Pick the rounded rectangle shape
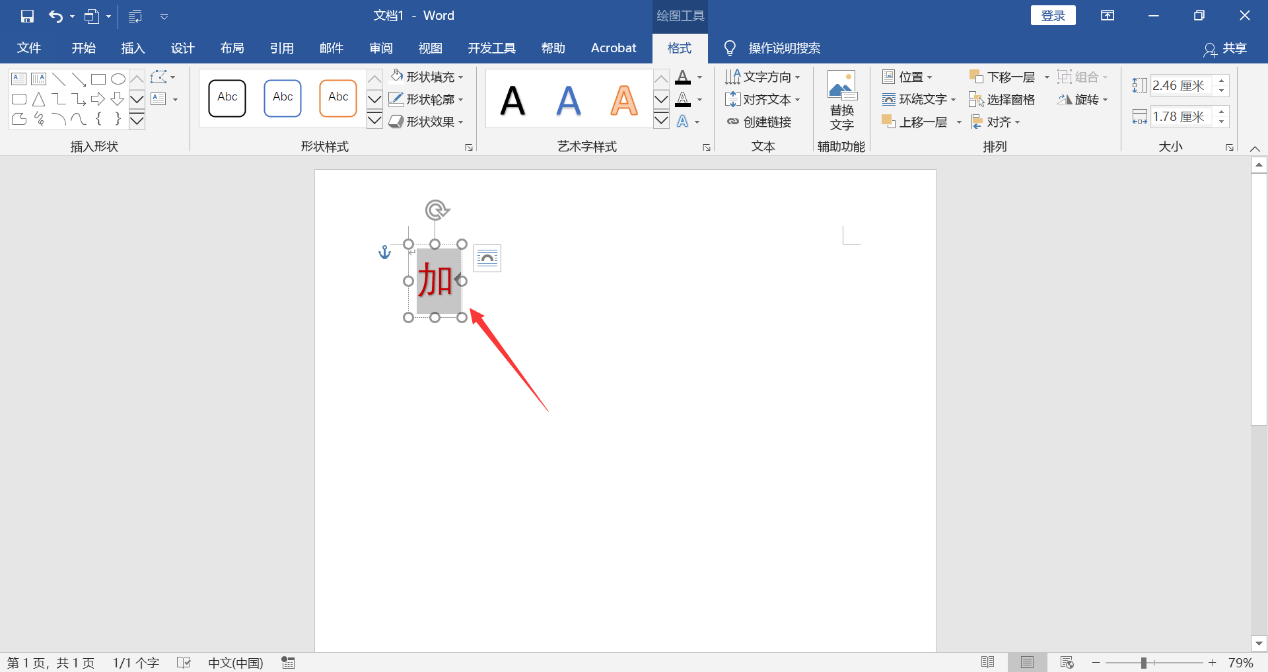This screenshot has height=672, width=1268. click(x=18, y=99)
